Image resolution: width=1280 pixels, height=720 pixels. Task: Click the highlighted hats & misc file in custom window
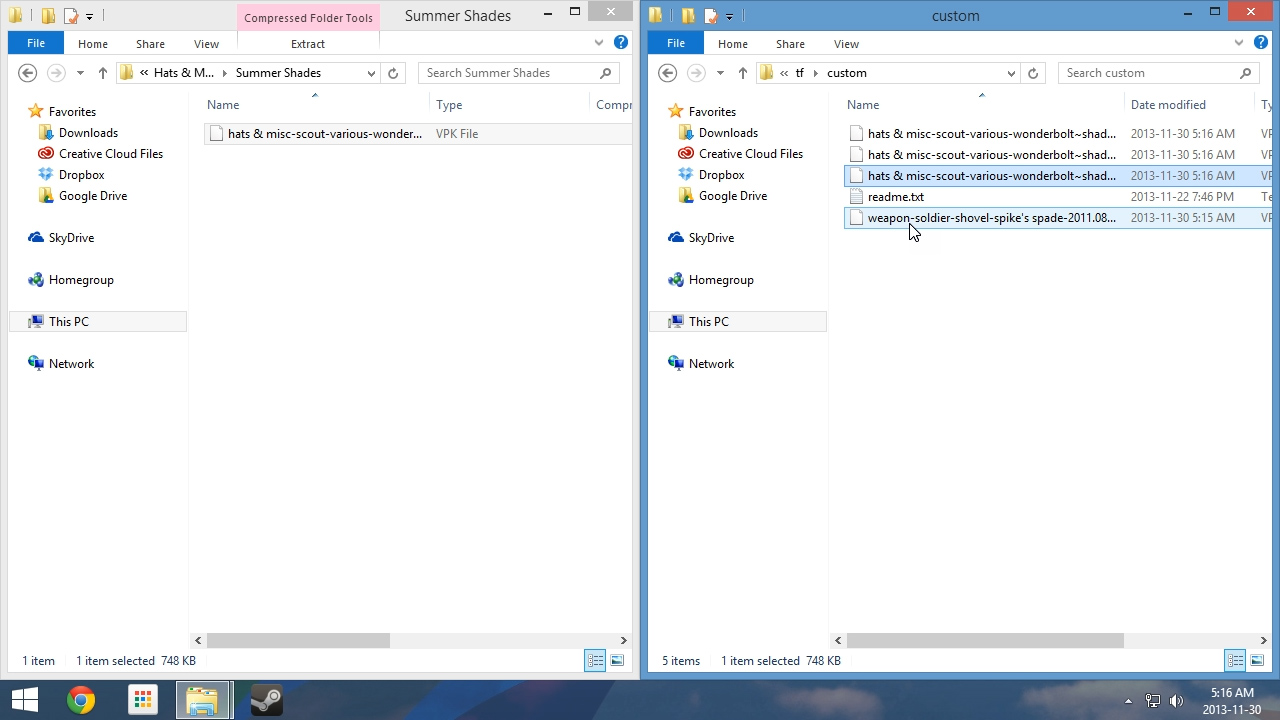coord(1058,176)
